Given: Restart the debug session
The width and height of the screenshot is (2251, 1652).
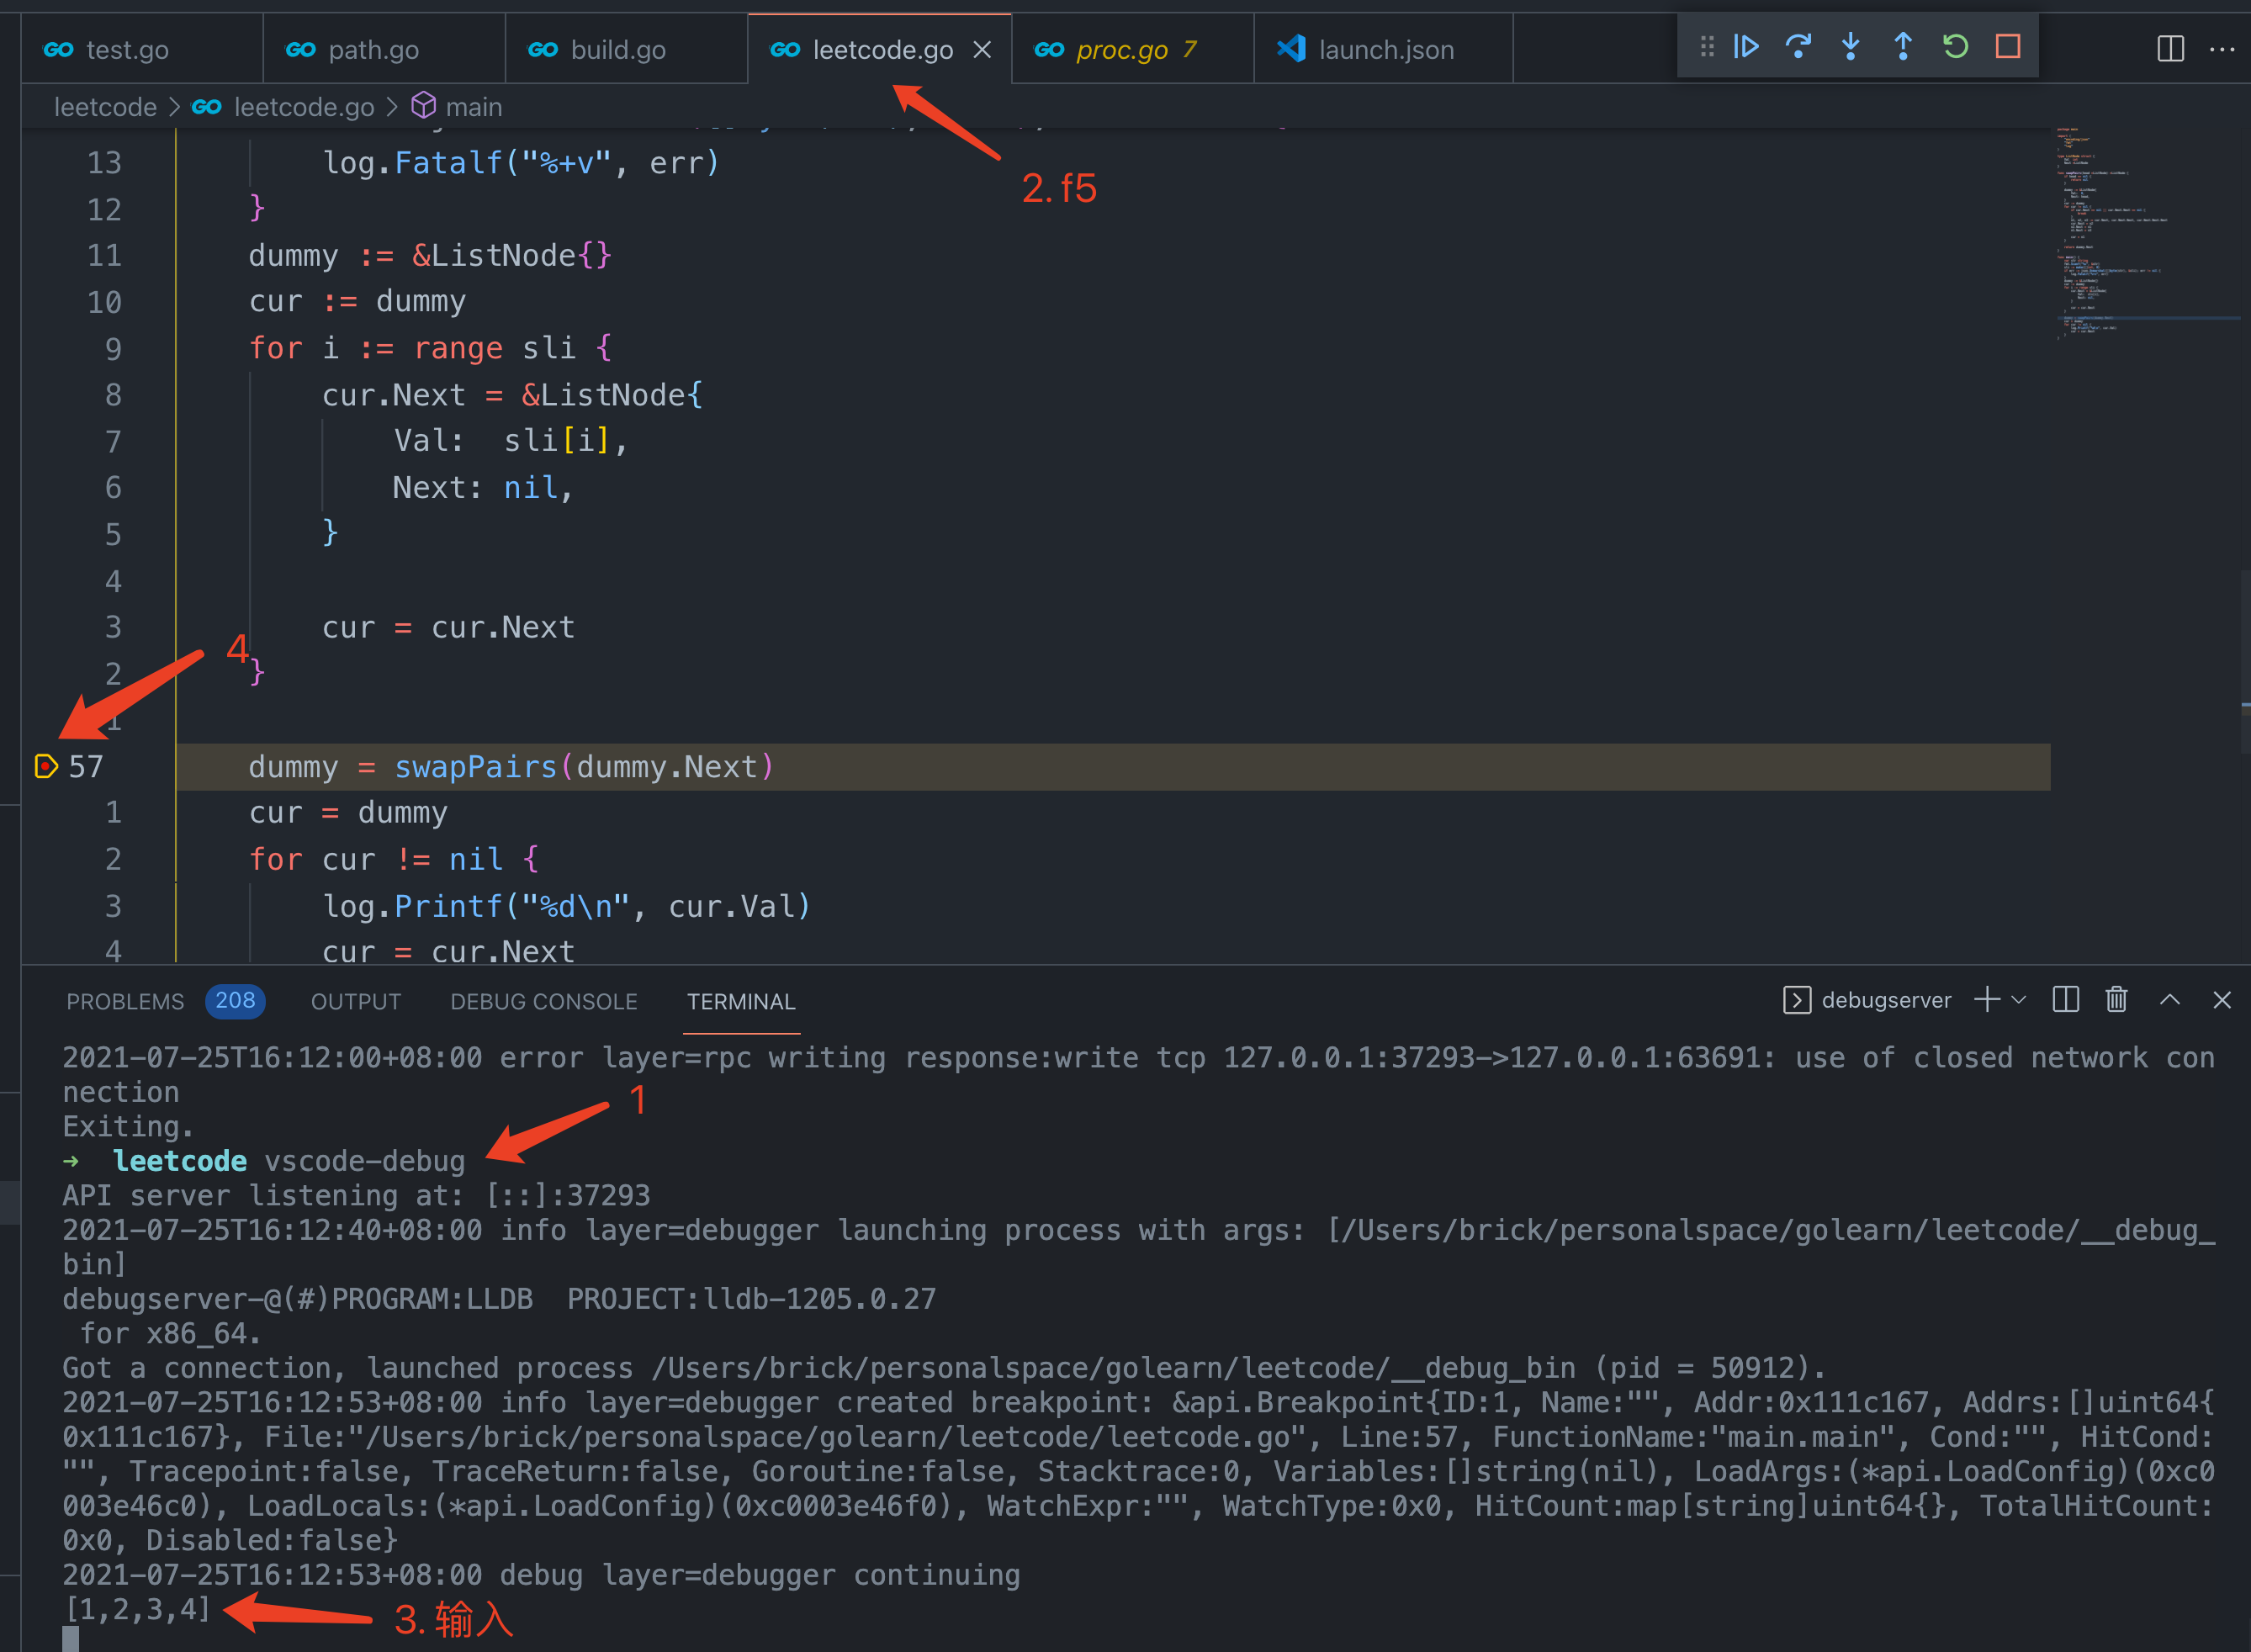Looking at the screenshot, I should (1955, 47).
